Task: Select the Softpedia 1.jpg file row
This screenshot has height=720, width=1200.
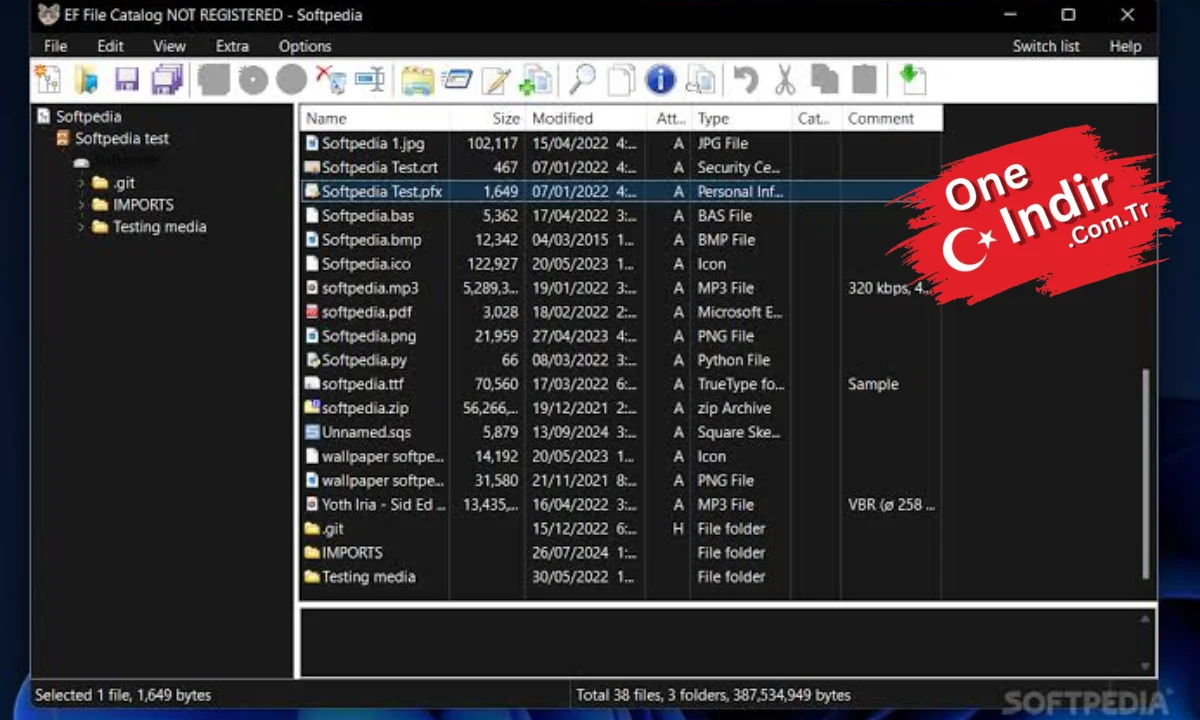Action: (x=620, y=144)
